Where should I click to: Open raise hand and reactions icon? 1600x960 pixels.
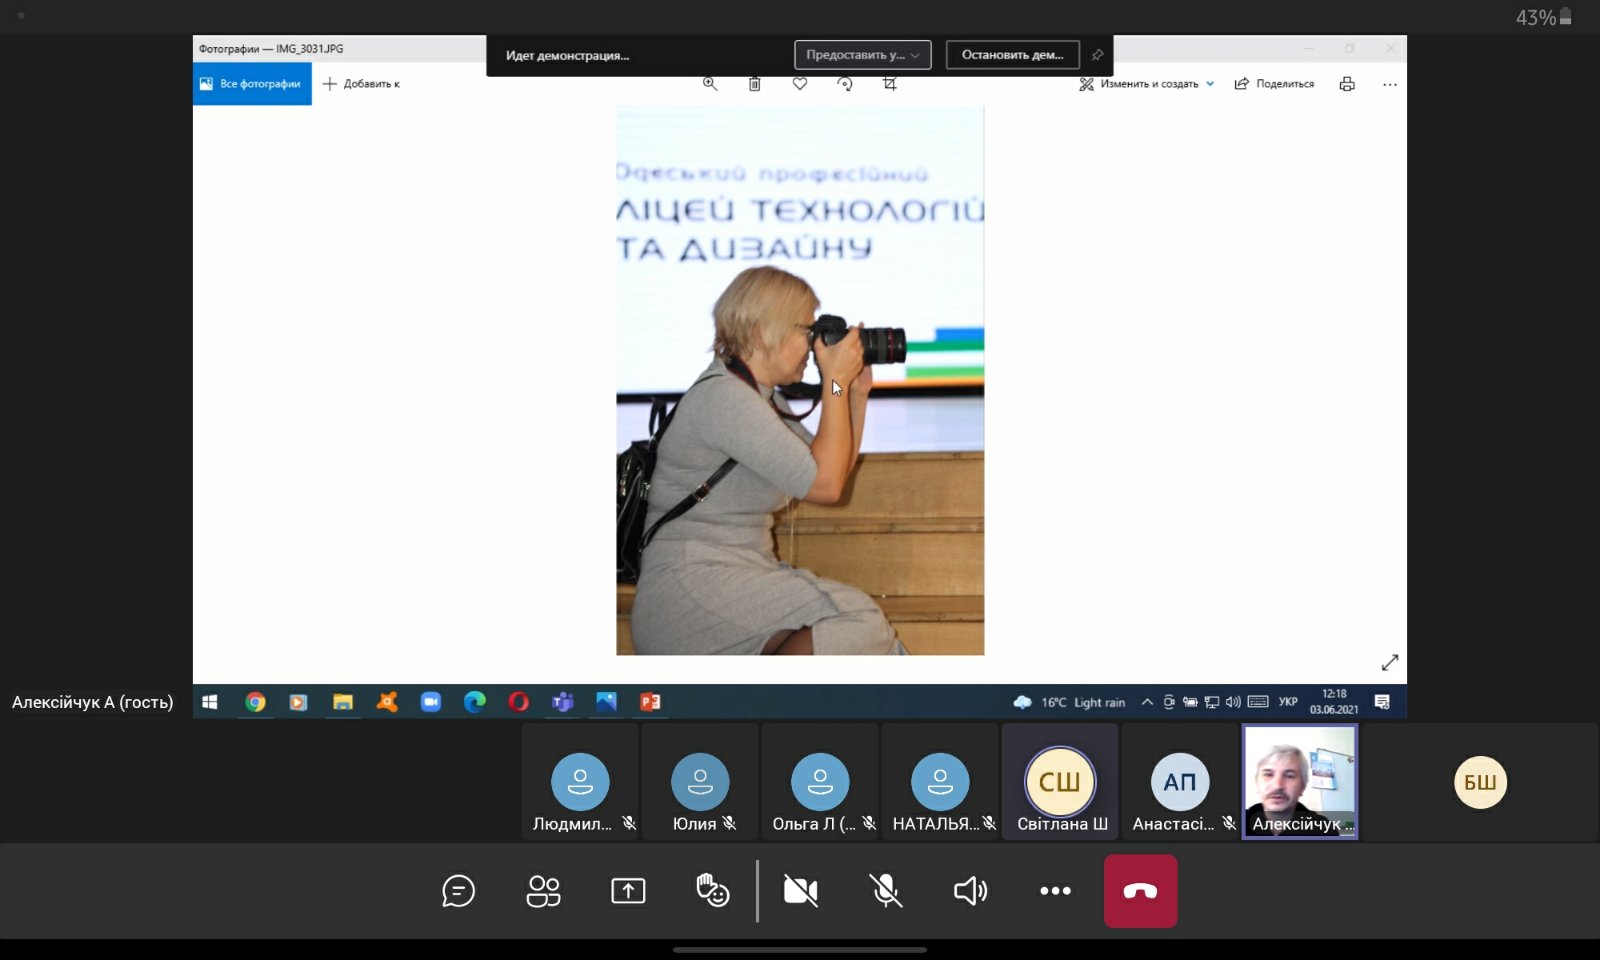click(x=712, y=890)
